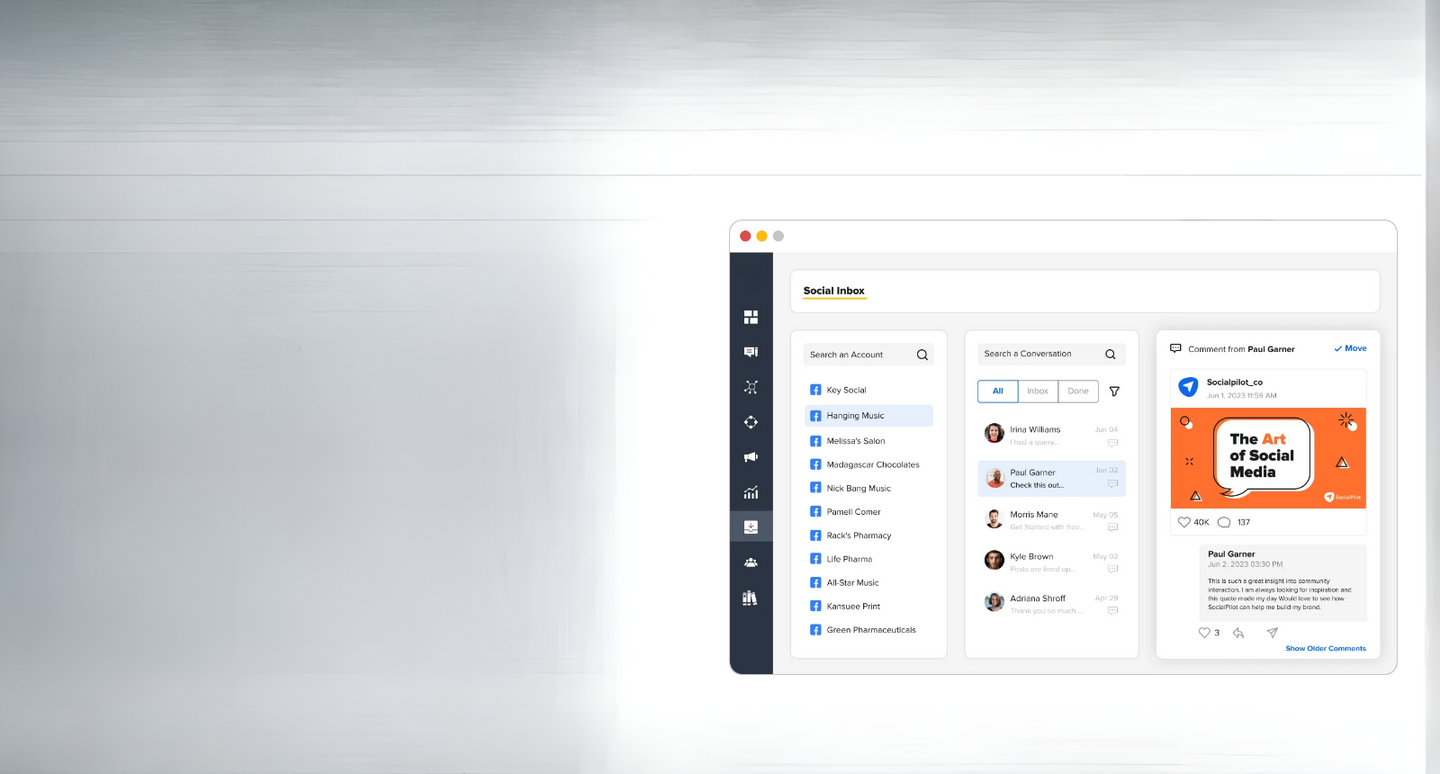
Task: Open the content library books icon
Action: click(750, 598)
